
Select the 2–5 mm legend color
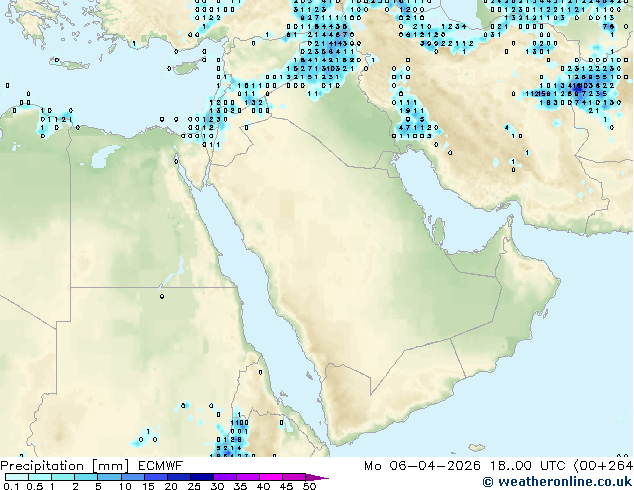tap(86, 477)
